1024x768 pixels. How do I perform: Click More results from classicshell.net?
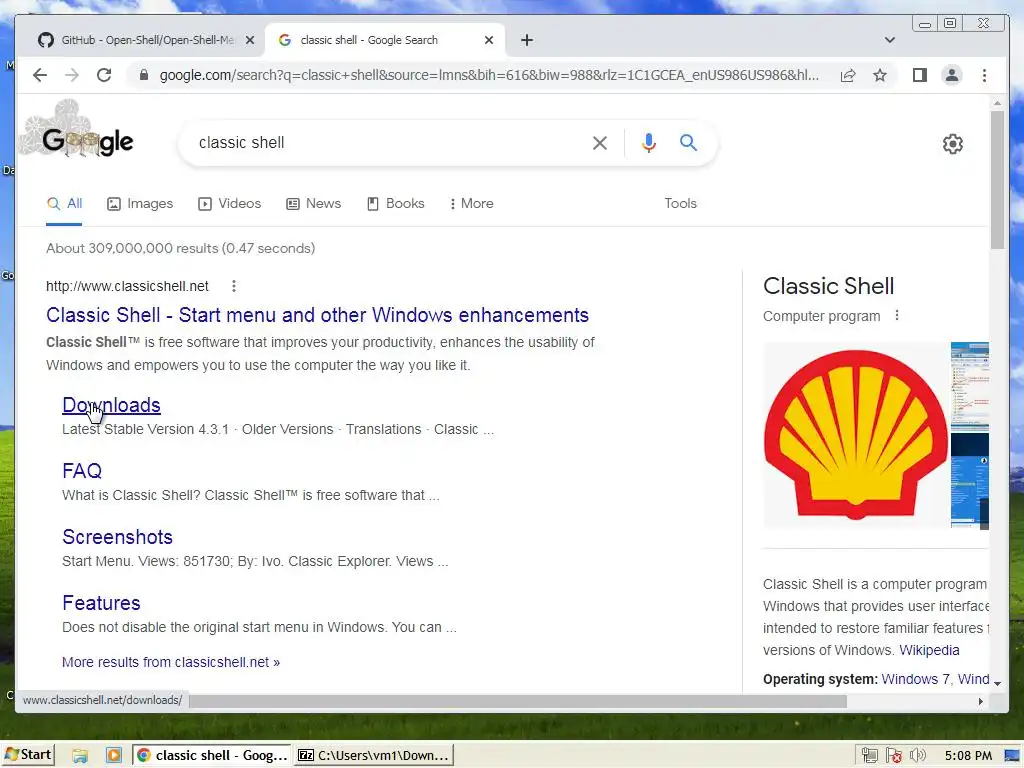click(x=171, y=662)
